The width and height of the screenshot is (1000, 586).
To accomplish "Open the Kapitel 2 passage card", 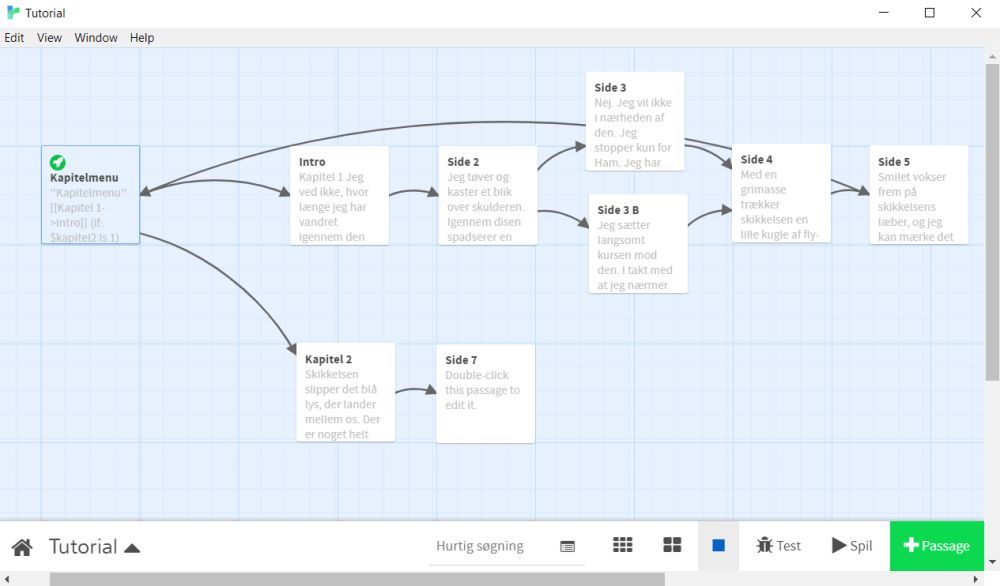I will [x=344, y=392].
